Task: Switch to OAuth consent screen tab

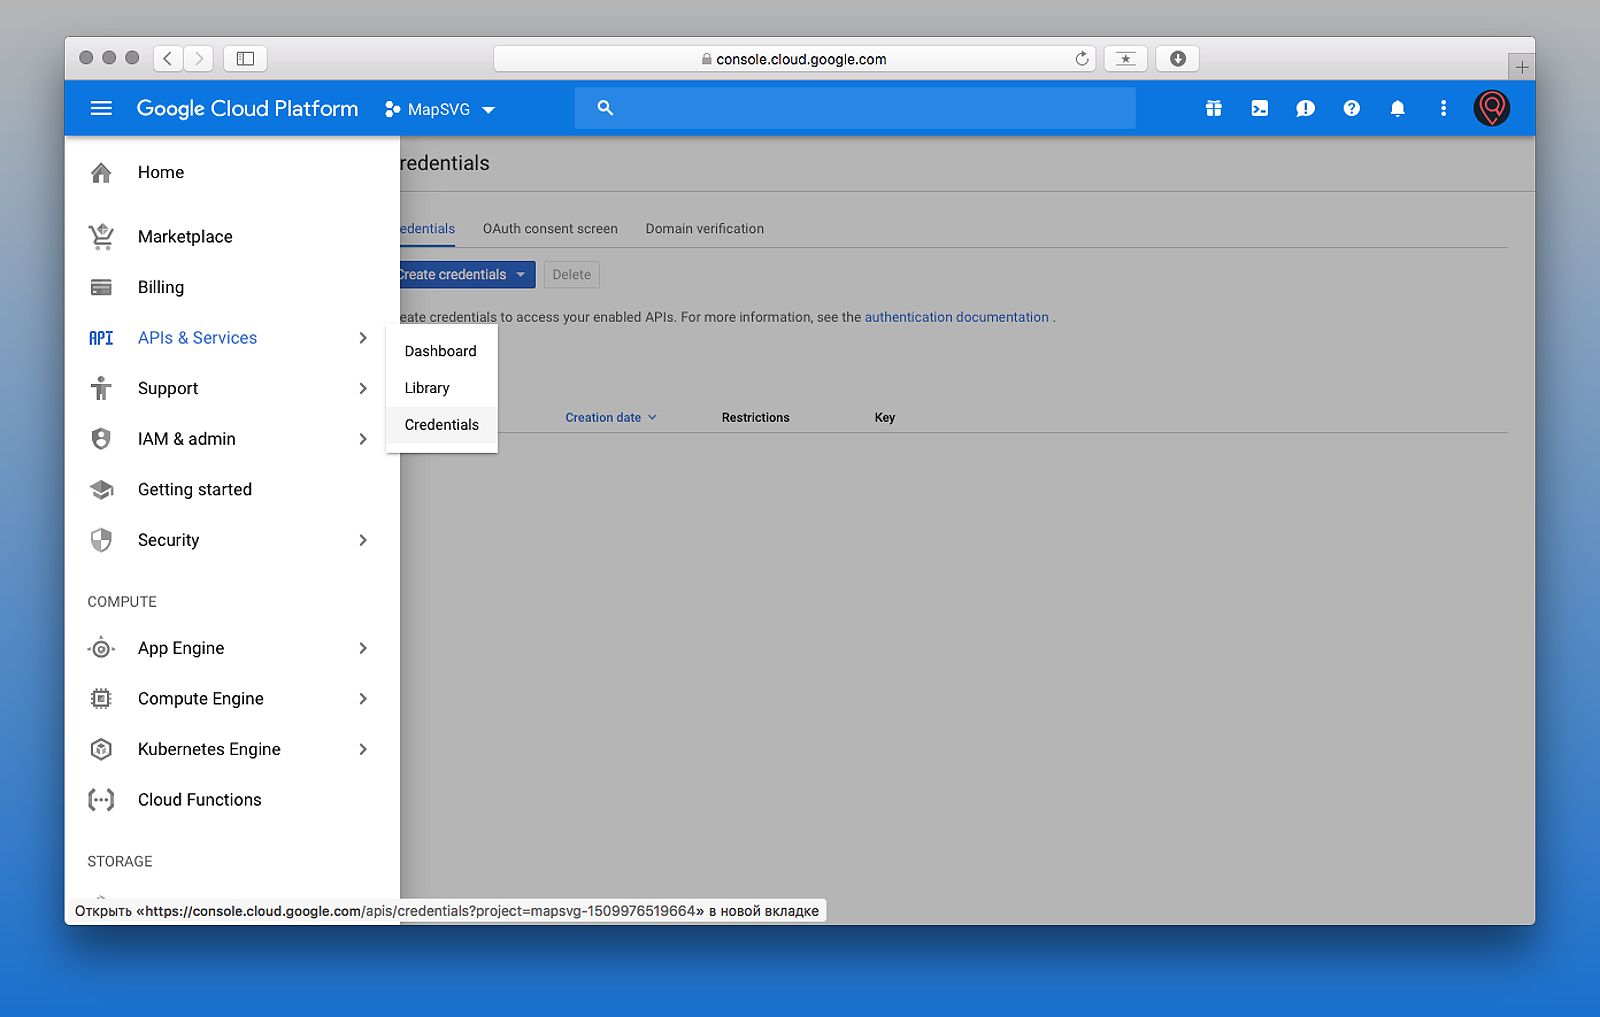Action: click(x=550, y=229)
